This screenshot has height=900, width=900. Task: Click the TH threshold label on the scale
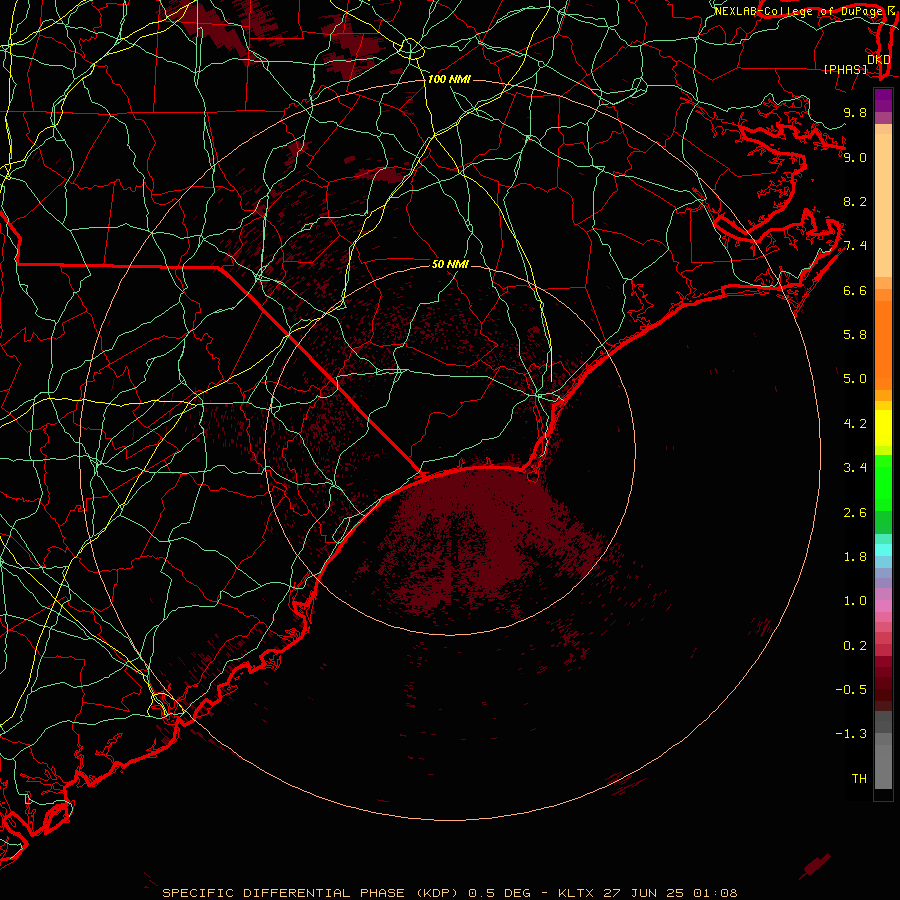click(x=859, y=778)
